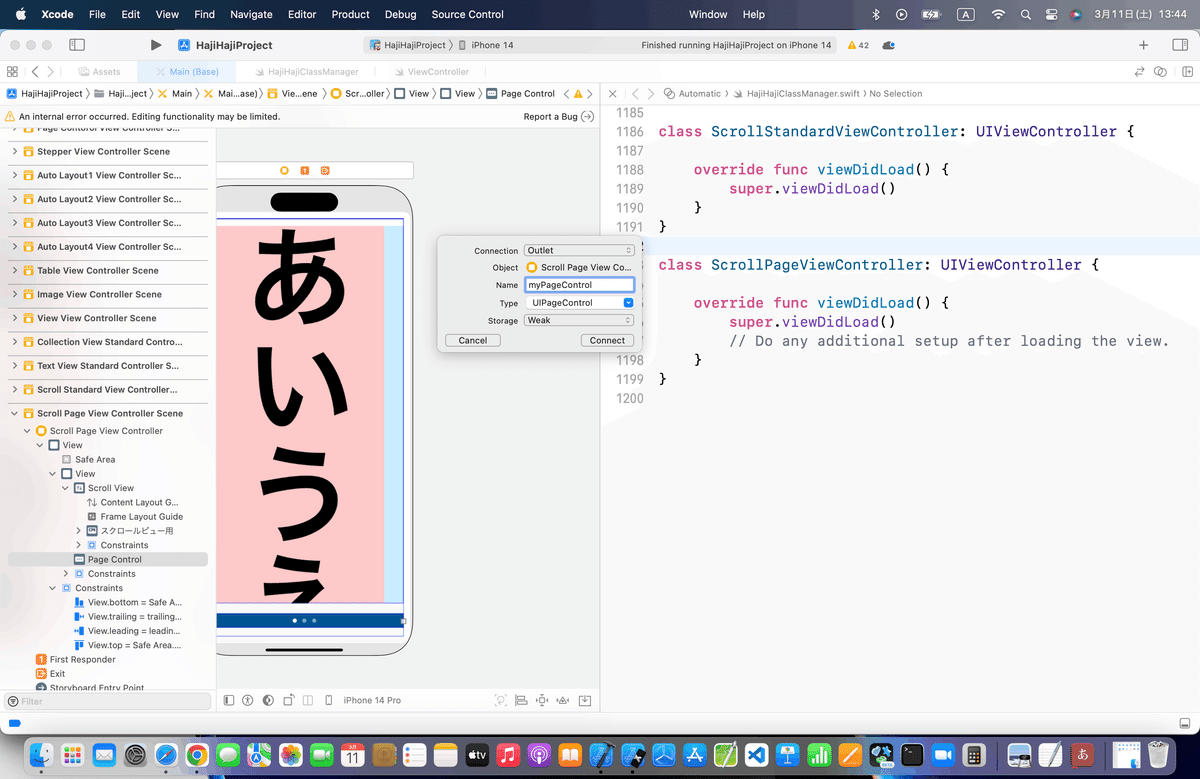Collapse the bottom Constraints group showing View.bottom
The width and height of the screenshot is (1200, 779).
53,588
